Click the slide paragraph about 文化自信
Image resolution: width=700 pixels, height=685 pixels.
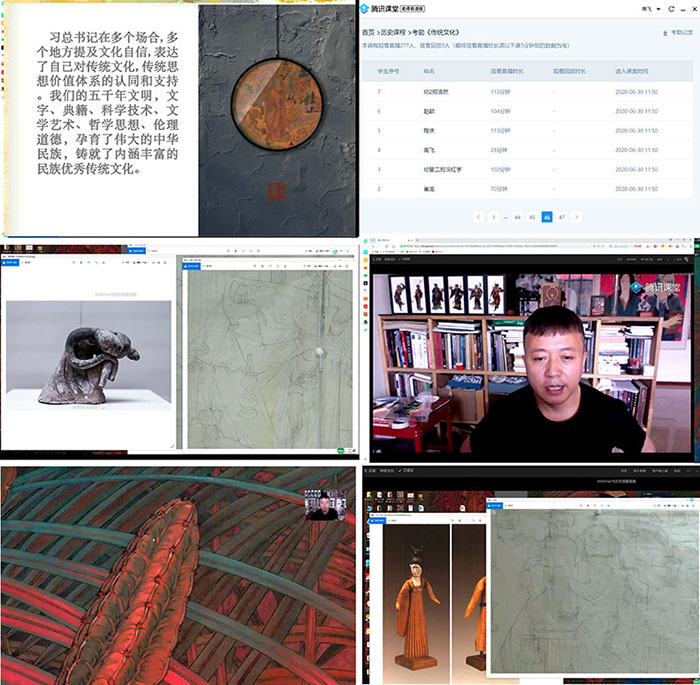click(x=107, y=103)
